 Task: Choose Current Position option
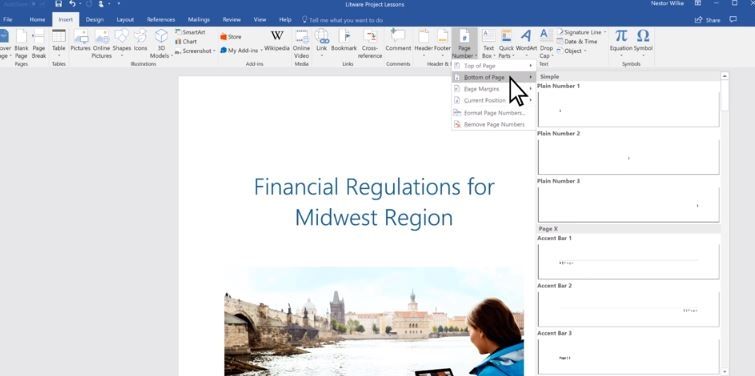(494, 101)
